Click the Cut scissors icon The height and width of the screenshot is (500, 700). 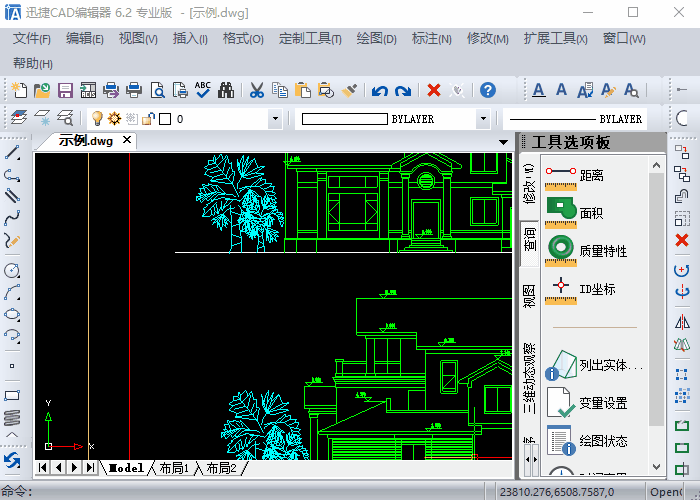click(256, 90)
